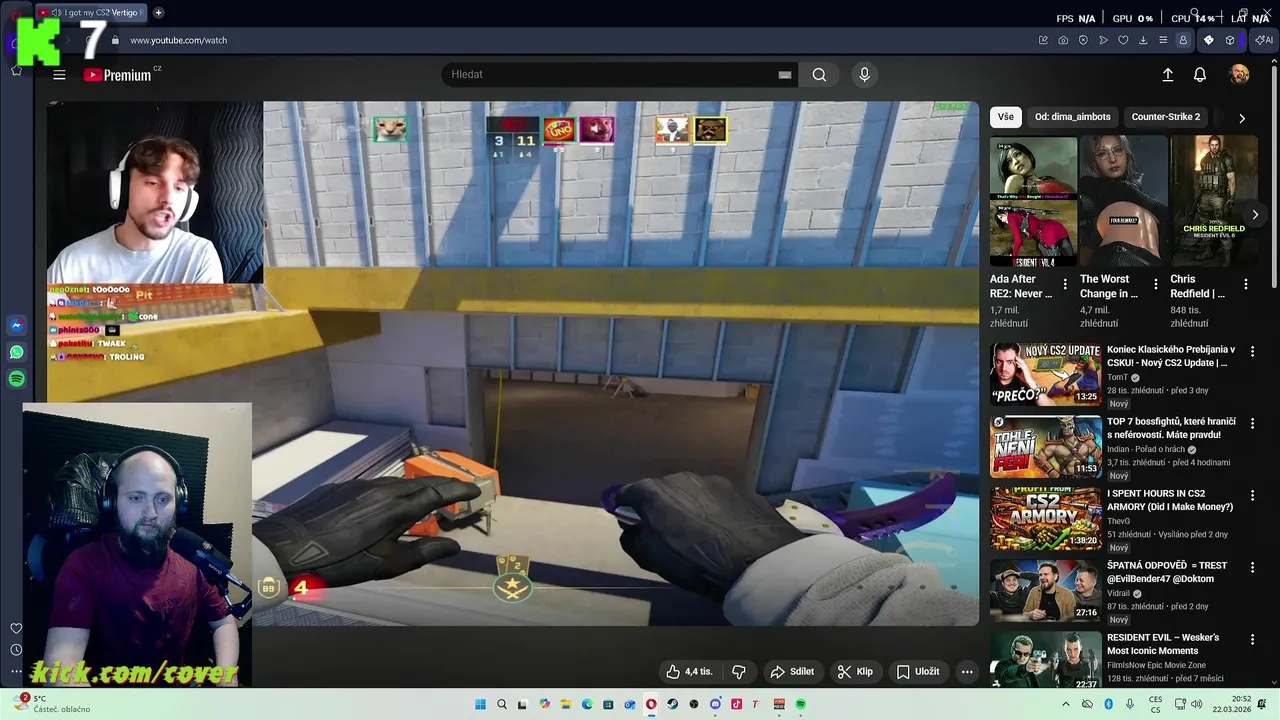The height and width of the screenshot is (720, 1280).
Task: Click the search magnifier button
Action: pos(819,75)
